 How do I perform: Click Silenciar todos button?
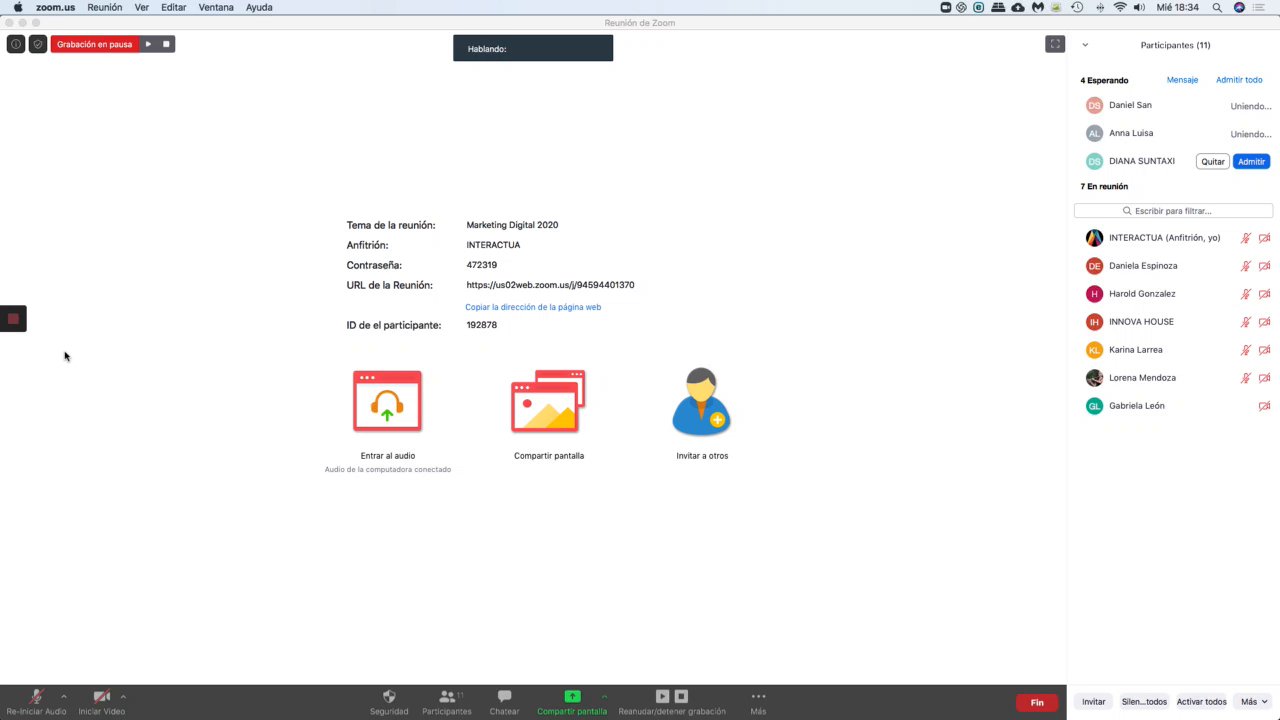click(x=1144, y=702)
